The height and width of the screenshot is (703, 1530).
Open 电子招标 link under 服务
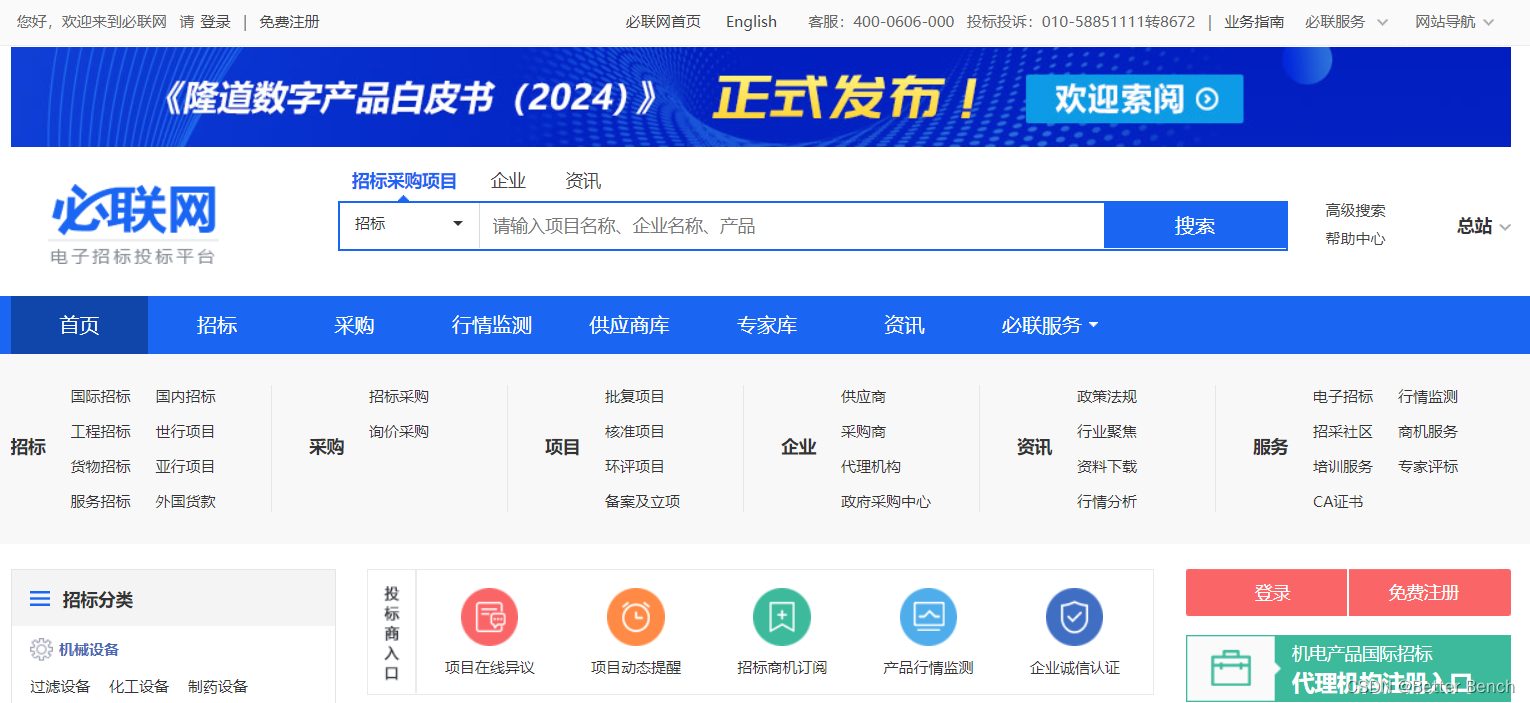(x=1342, y=397)
